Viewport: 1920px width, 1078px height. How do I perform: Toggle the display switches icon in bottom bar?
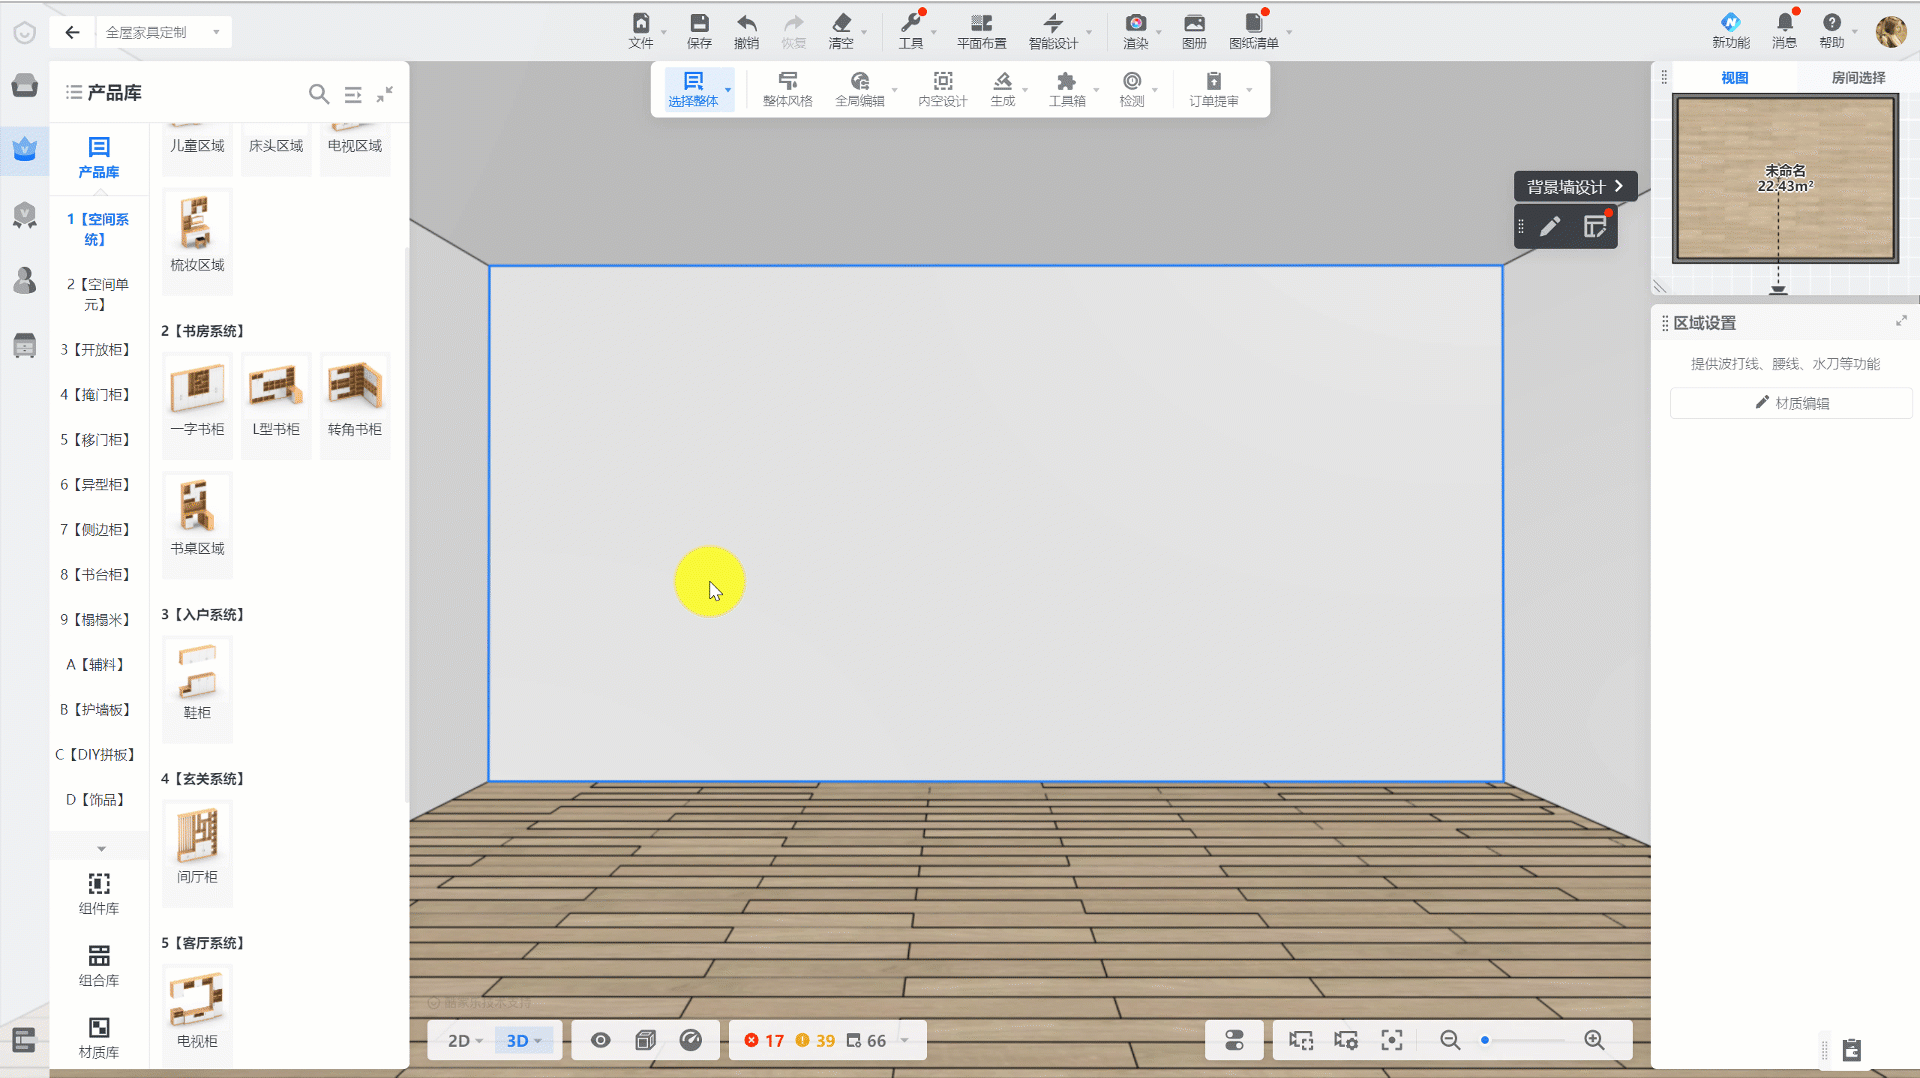point(1234,1040)
